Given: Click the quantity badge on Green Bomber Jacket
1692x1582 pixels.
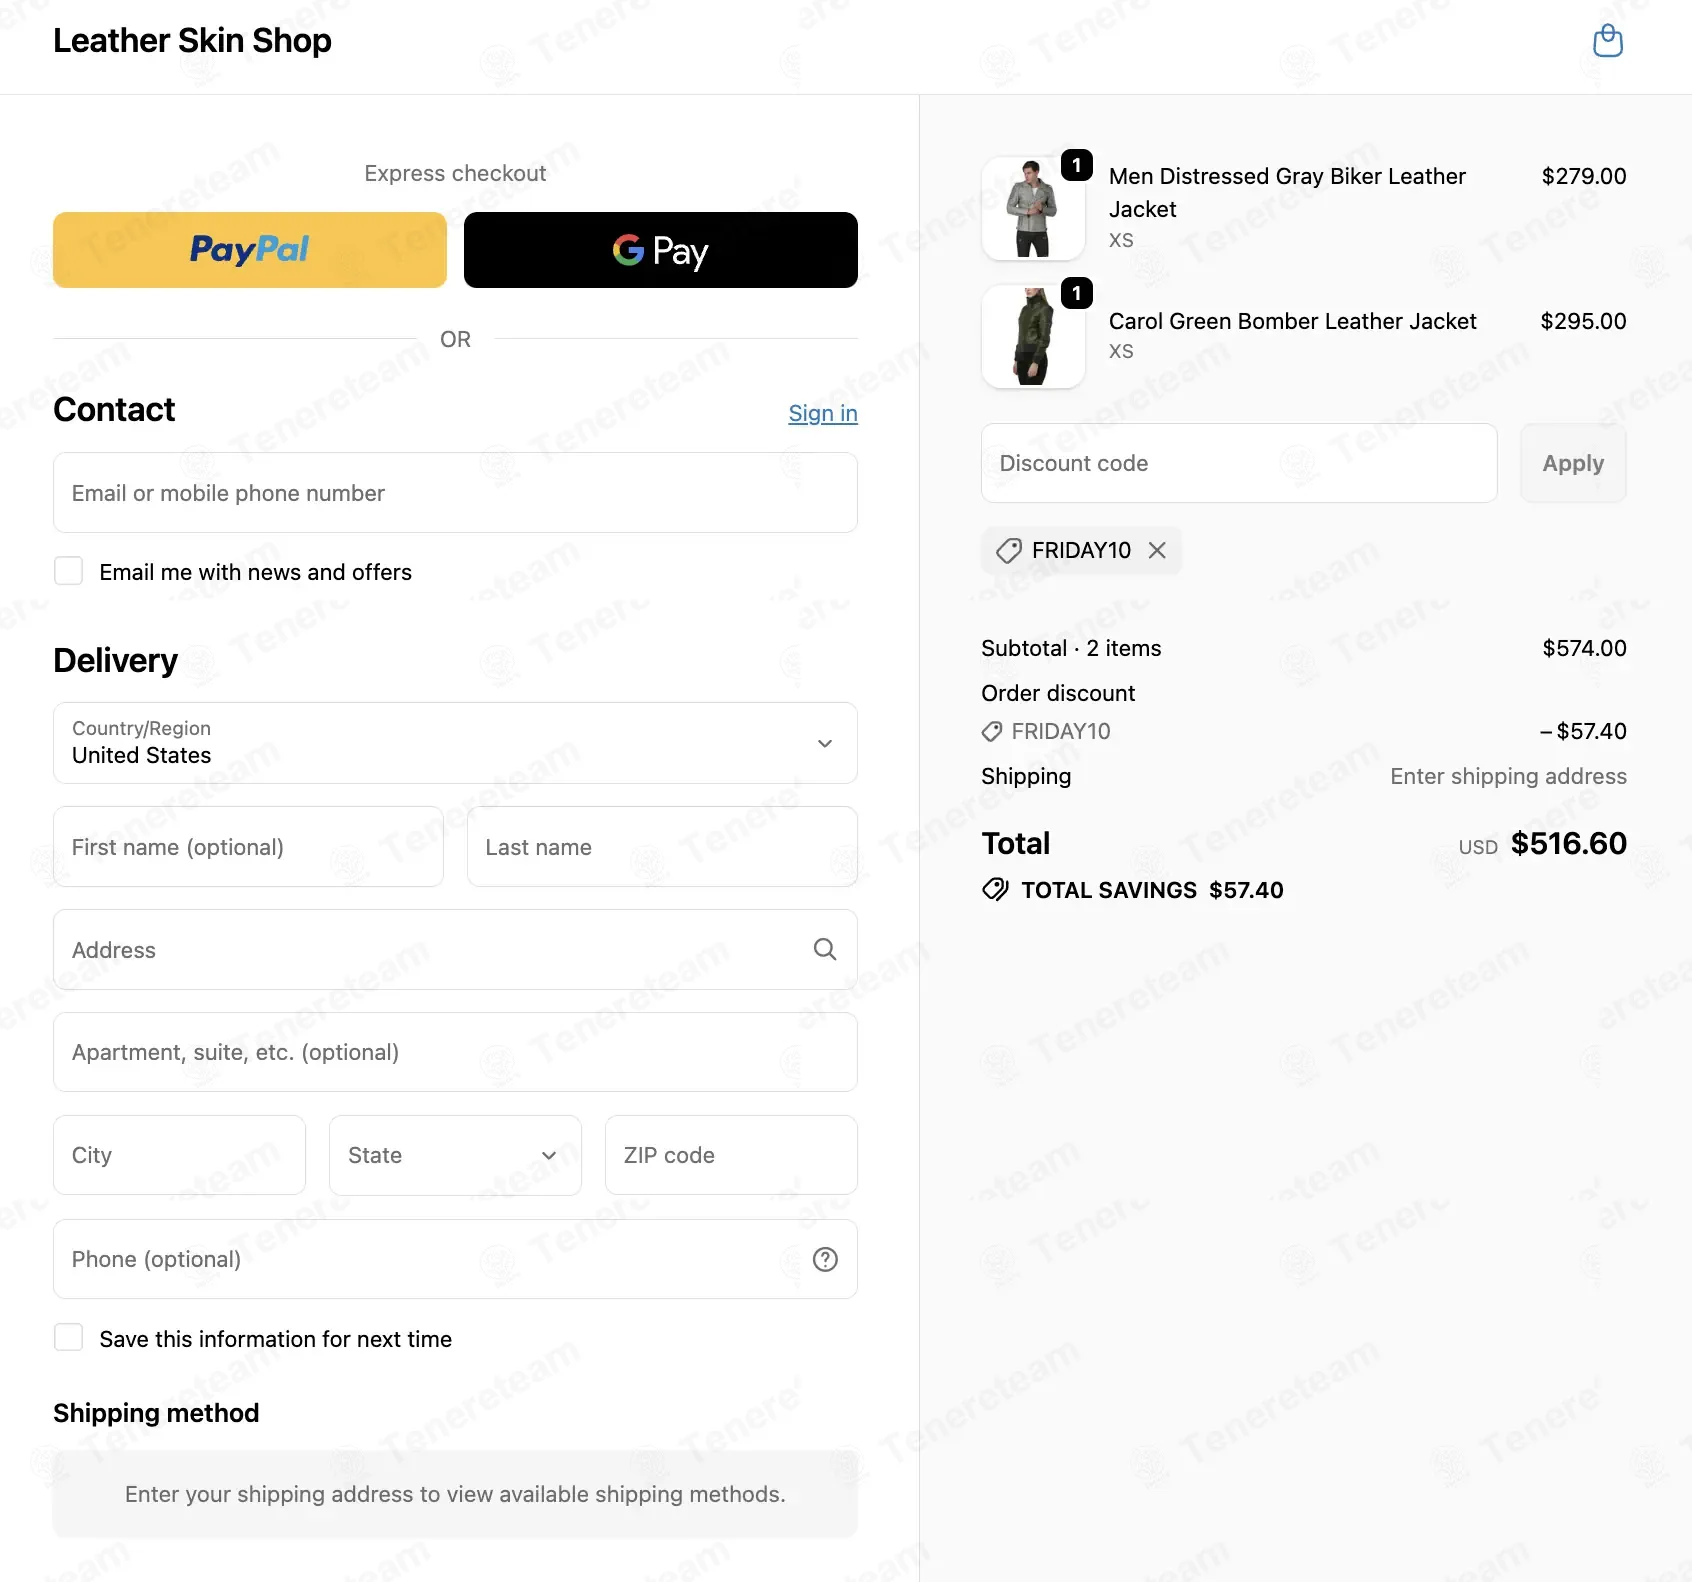Looking at the screenshot, I should (1076, 293).
